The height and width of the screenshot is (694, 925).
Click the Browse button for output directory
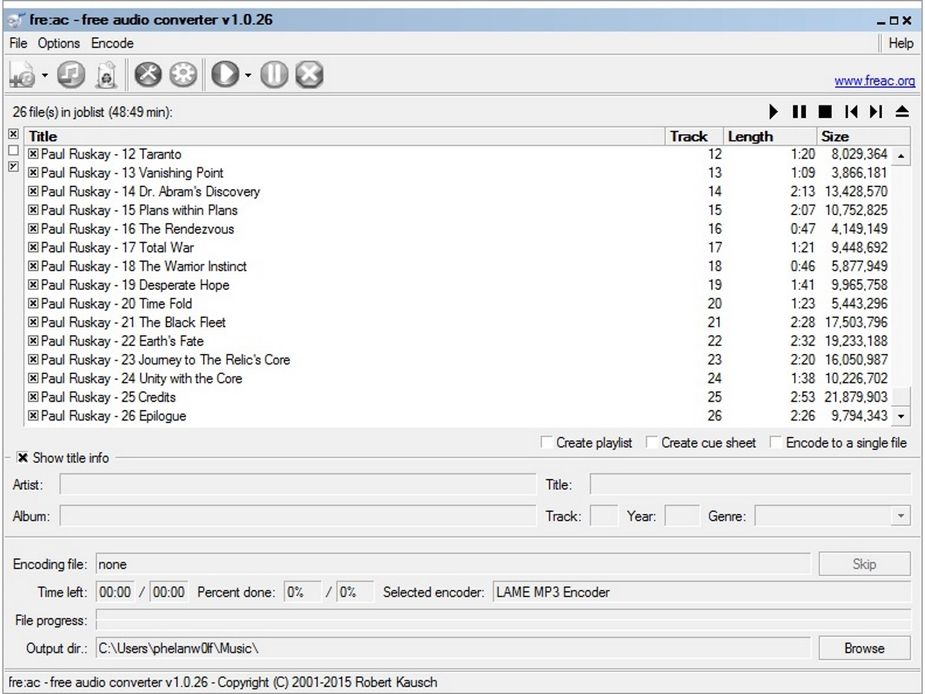pyautogui.click(x=863, y=648)
